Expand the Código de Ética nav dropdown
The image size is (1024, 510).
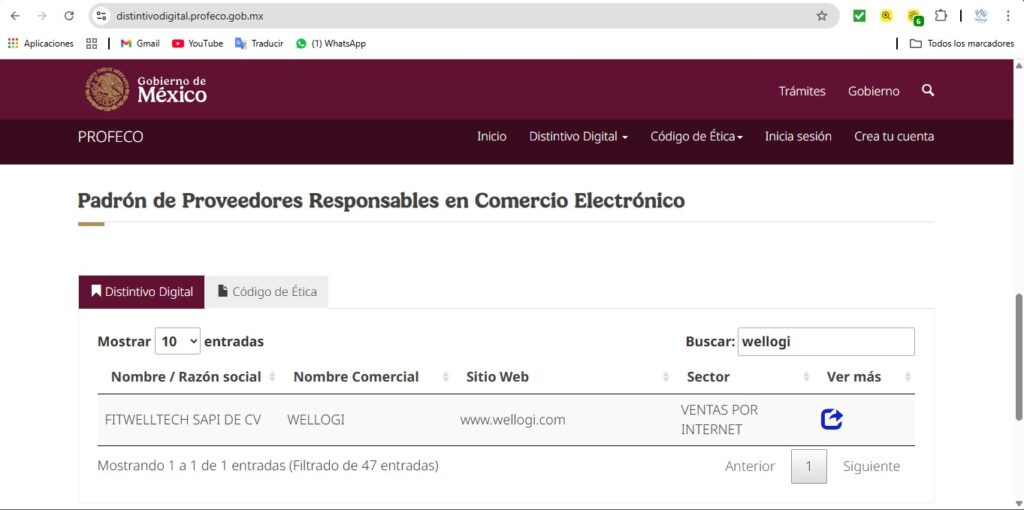coord(696,136)
